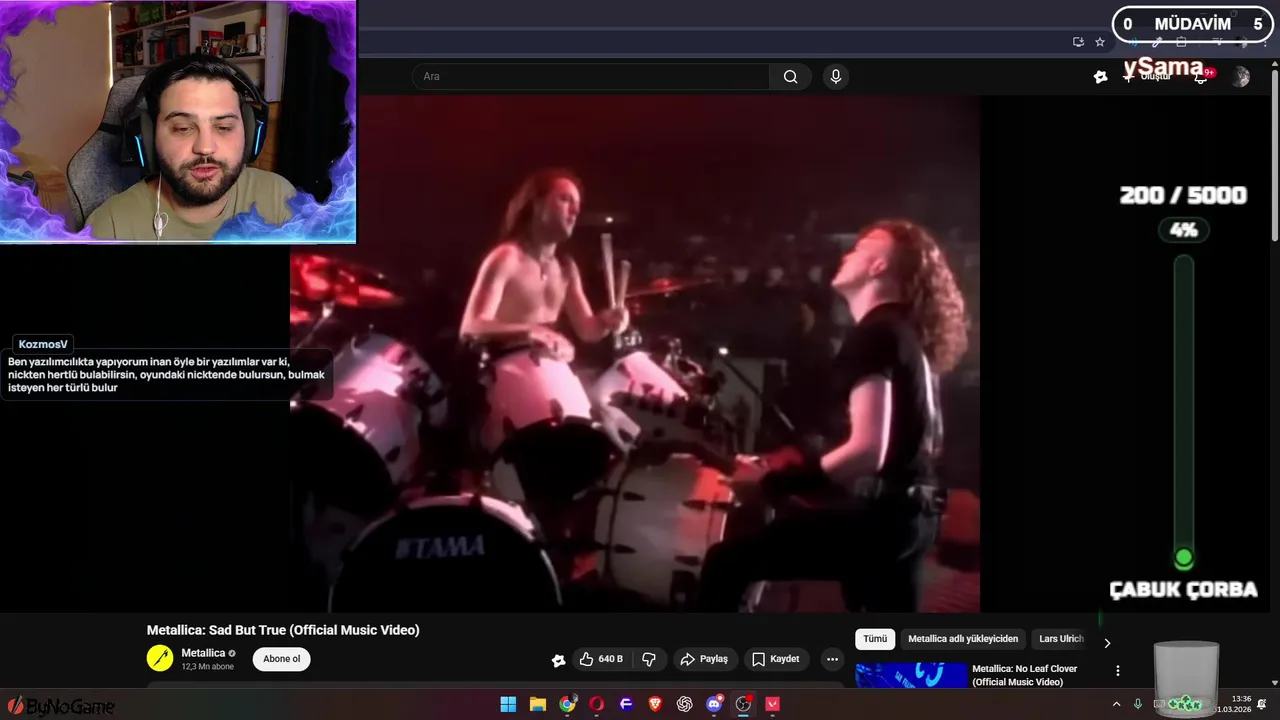1280x720 pixels.
Task: Click the sparkle Ask icon in YouTube header
Action: 1101,77
